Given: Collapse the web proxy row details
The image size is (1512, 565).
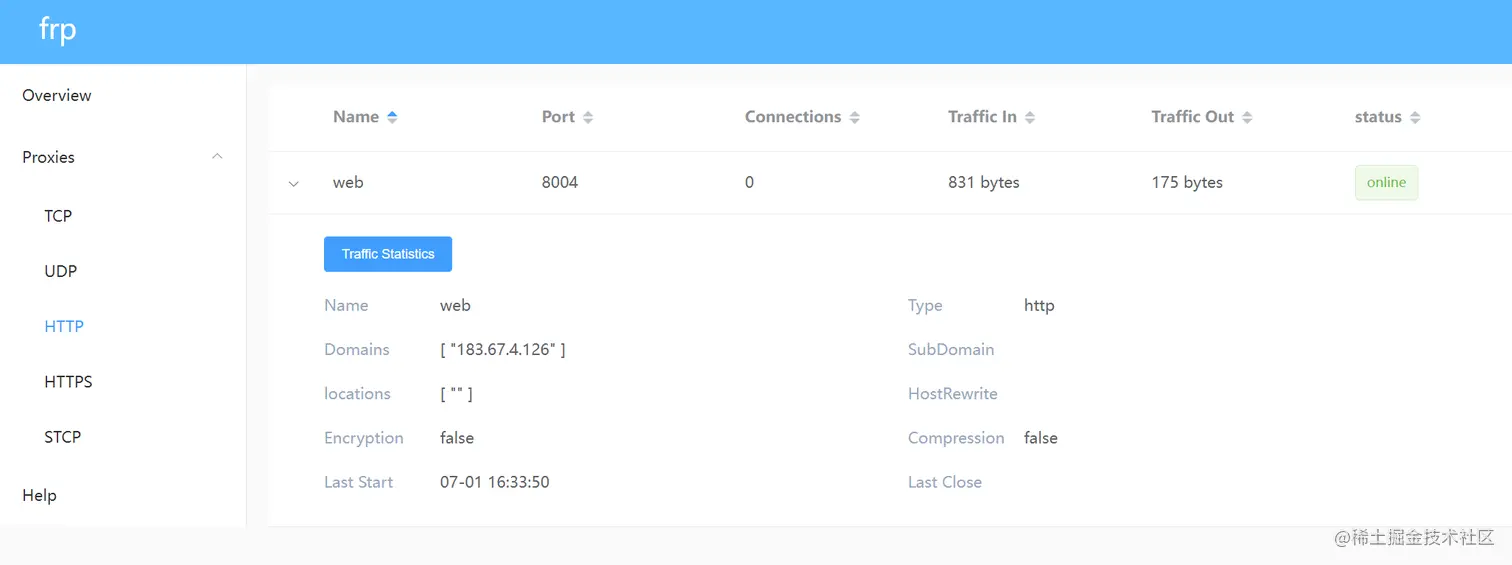Looking at the screenshot, I should coord(294,184).
